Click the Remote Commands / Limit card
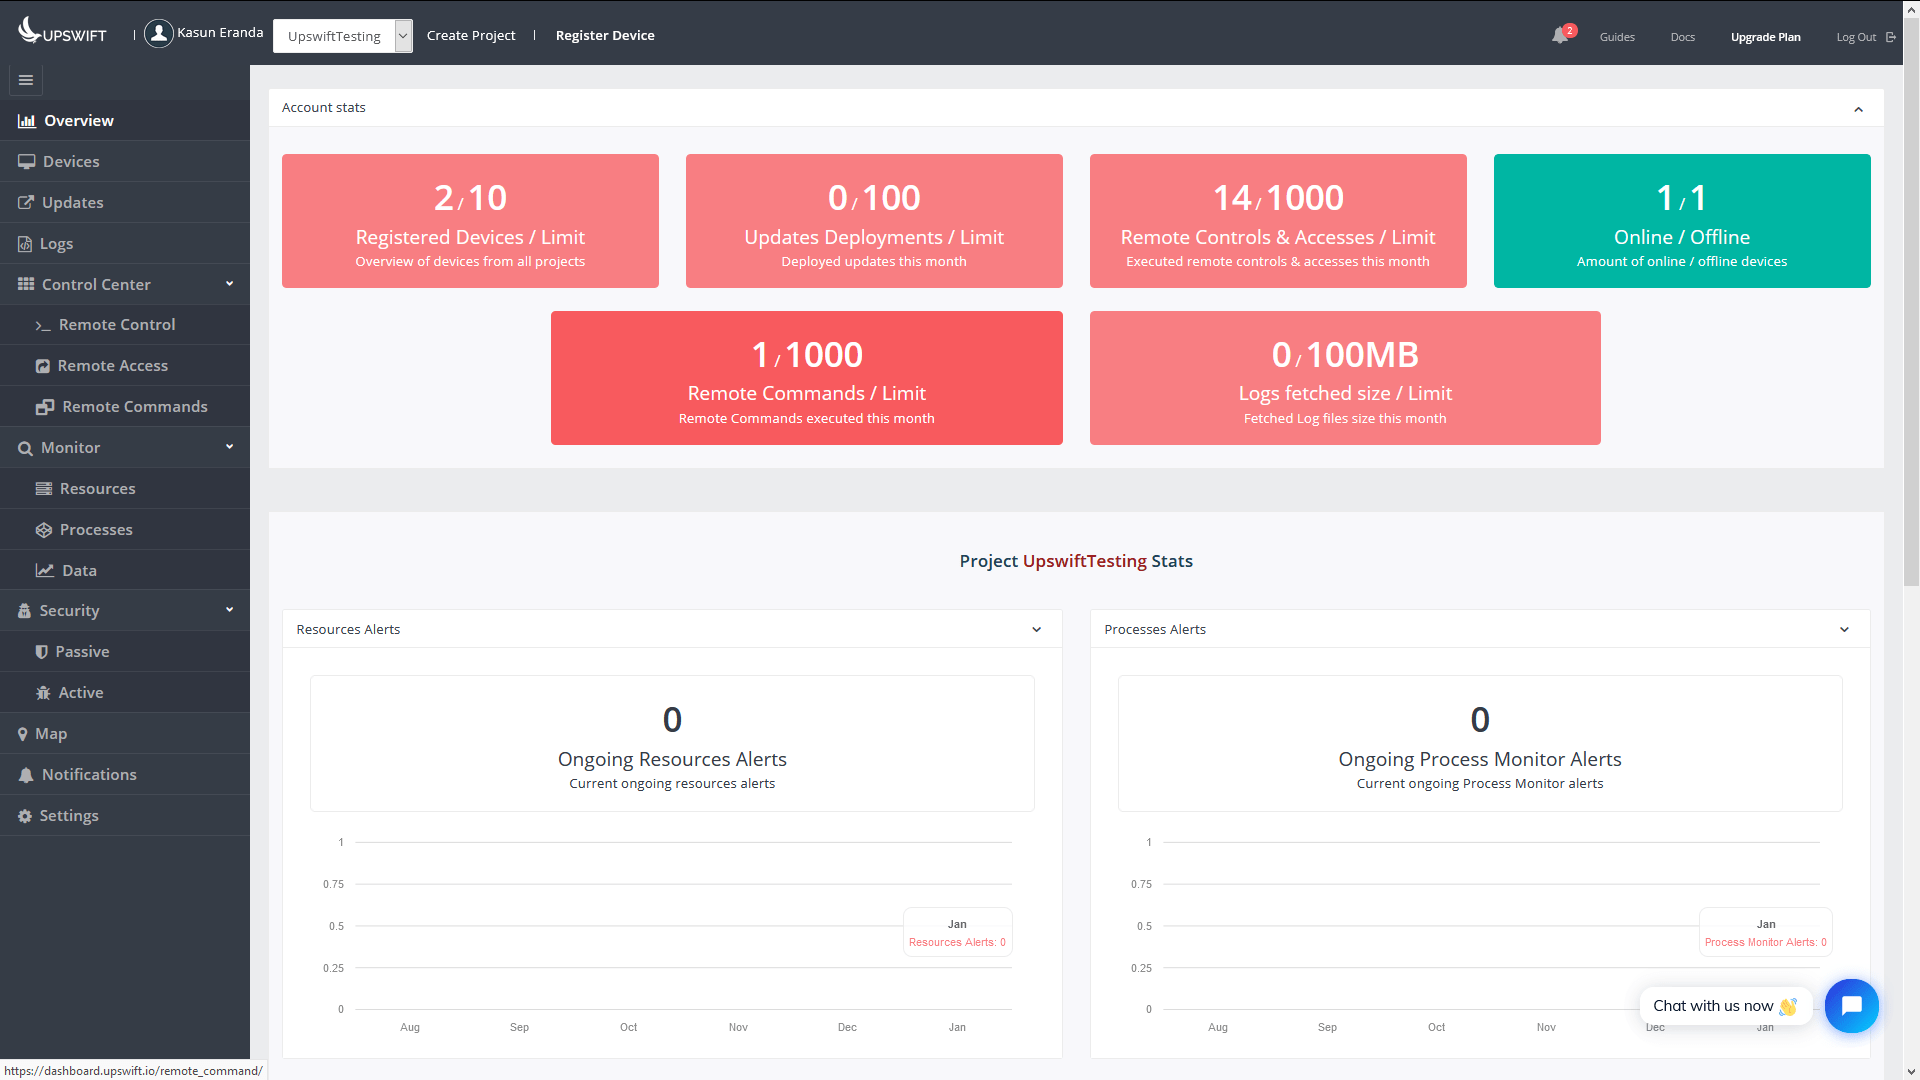 coord(807,378)
